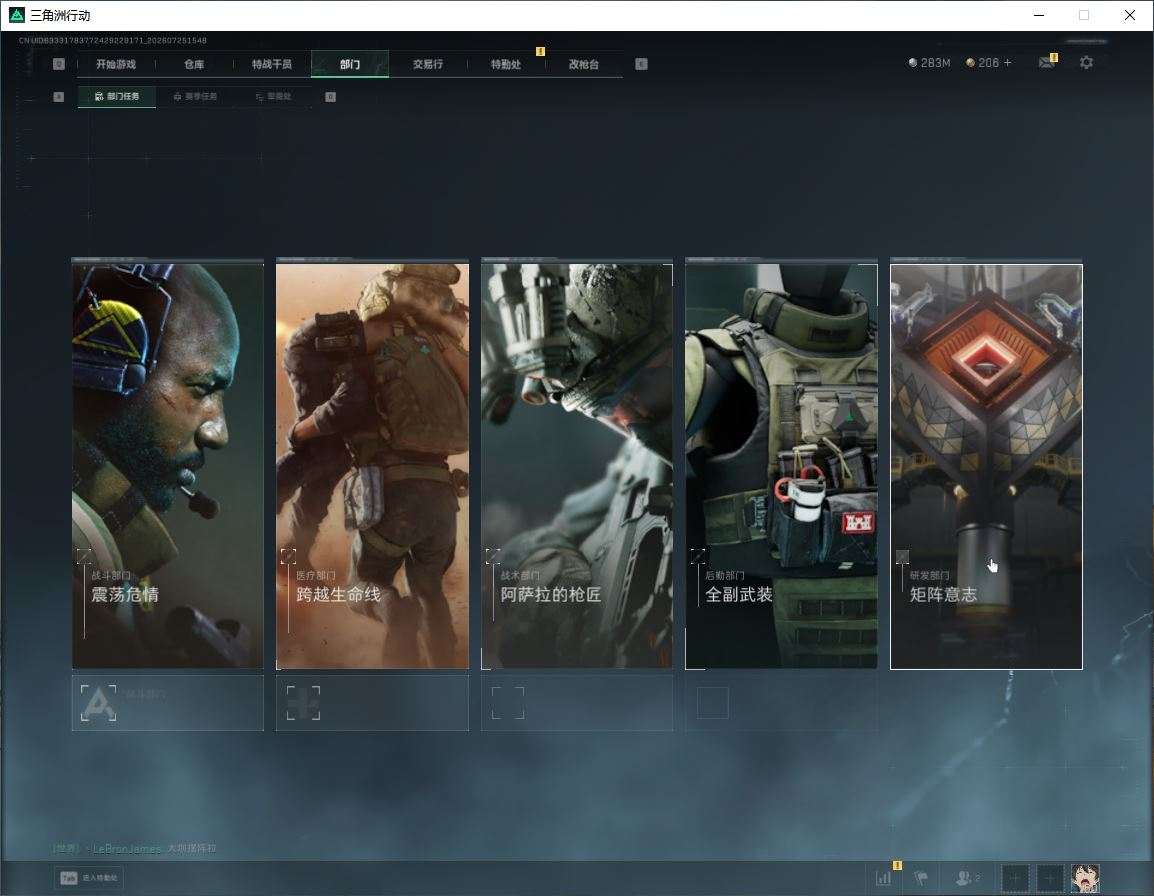The width and height of the screenshot is (1154, 896).
Task: Open the player avatar portrait
Action: (x=1086, y=878)
